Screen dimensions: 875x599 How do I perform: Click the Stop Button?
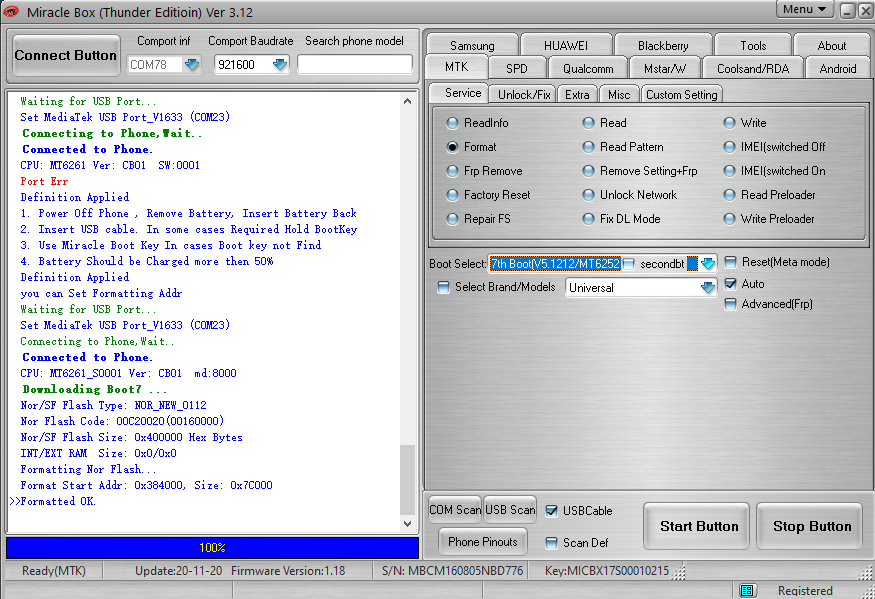pyautogui.click(x=812, y=526)
